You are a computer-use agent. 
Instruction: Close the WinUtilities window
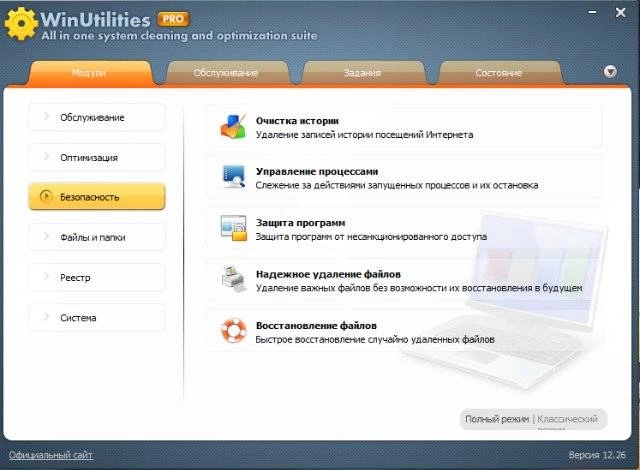pos(620,13)
